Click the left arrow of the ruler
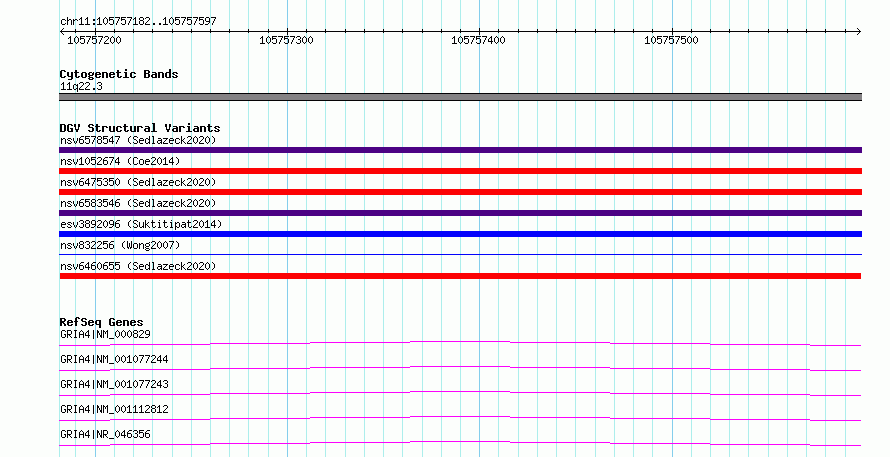 (62, 32)
